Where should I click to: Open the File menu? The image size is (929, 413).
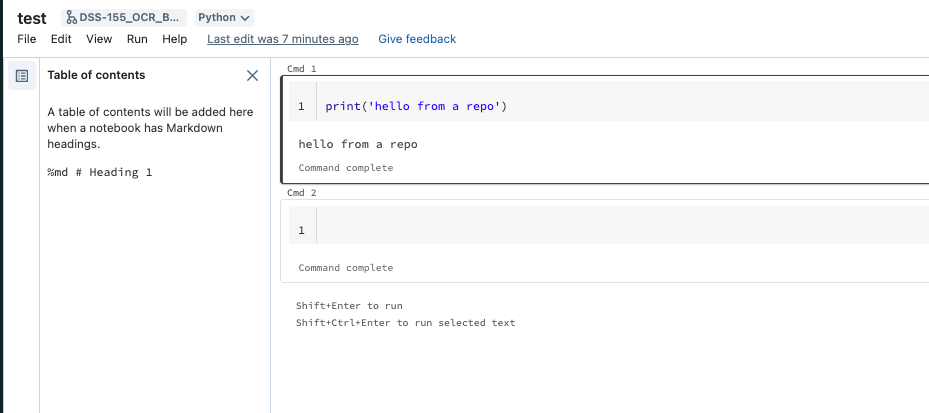(27, 39)
